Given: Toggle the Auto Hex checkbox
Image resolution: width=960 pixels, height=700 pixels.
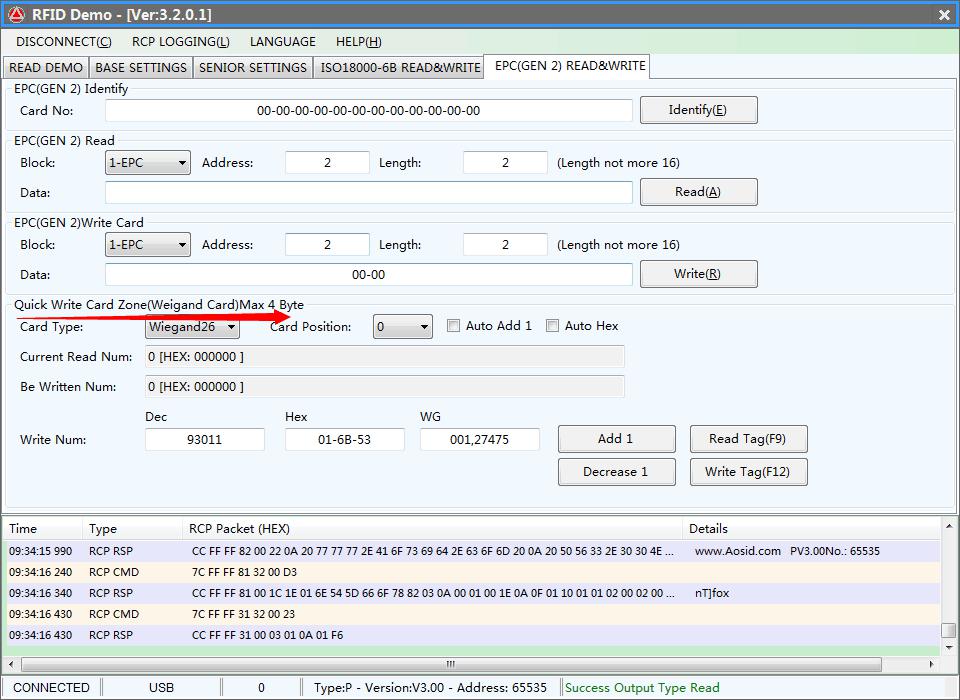Looking at the screenshot, I should (x=552, y=326).
